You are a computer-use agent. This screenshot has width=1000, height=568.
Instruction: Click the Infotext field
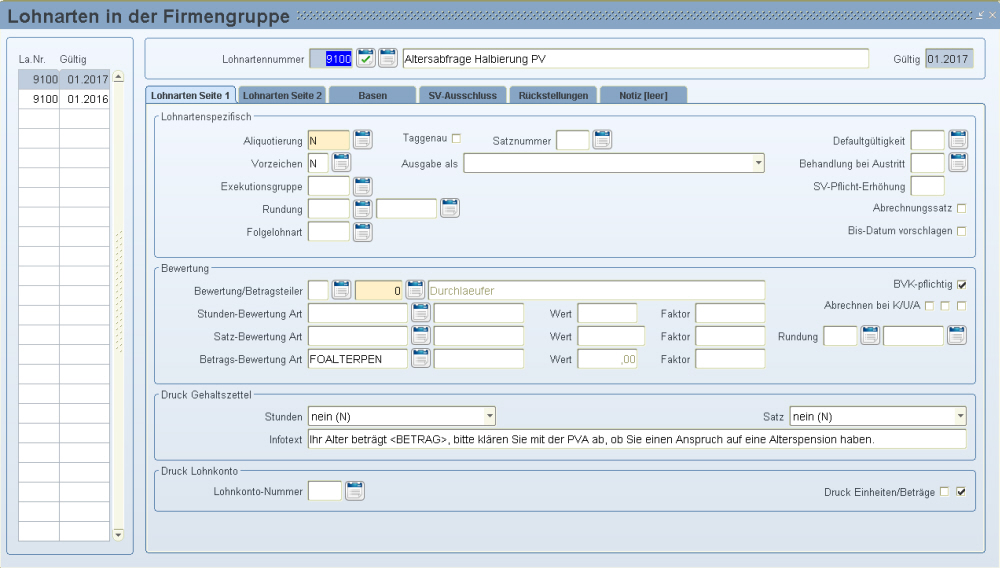[x=636, y=439]
